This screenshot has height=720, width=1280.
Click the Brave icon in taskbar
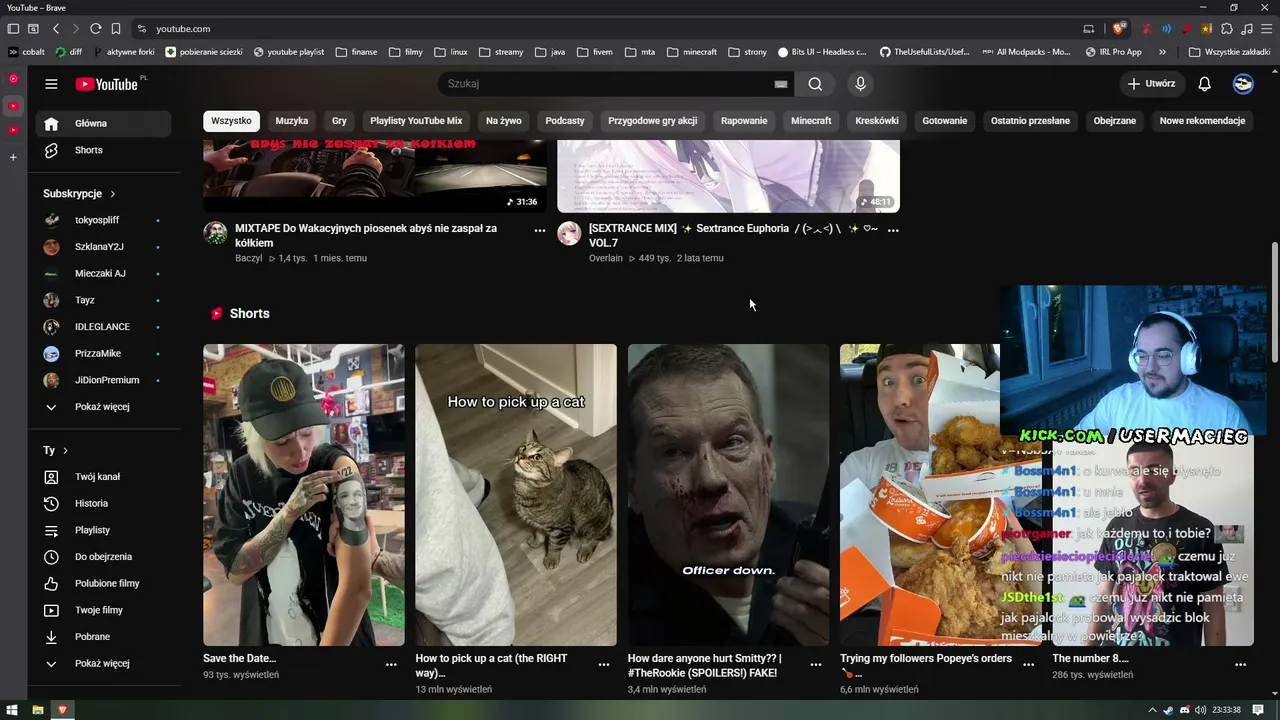62,710
